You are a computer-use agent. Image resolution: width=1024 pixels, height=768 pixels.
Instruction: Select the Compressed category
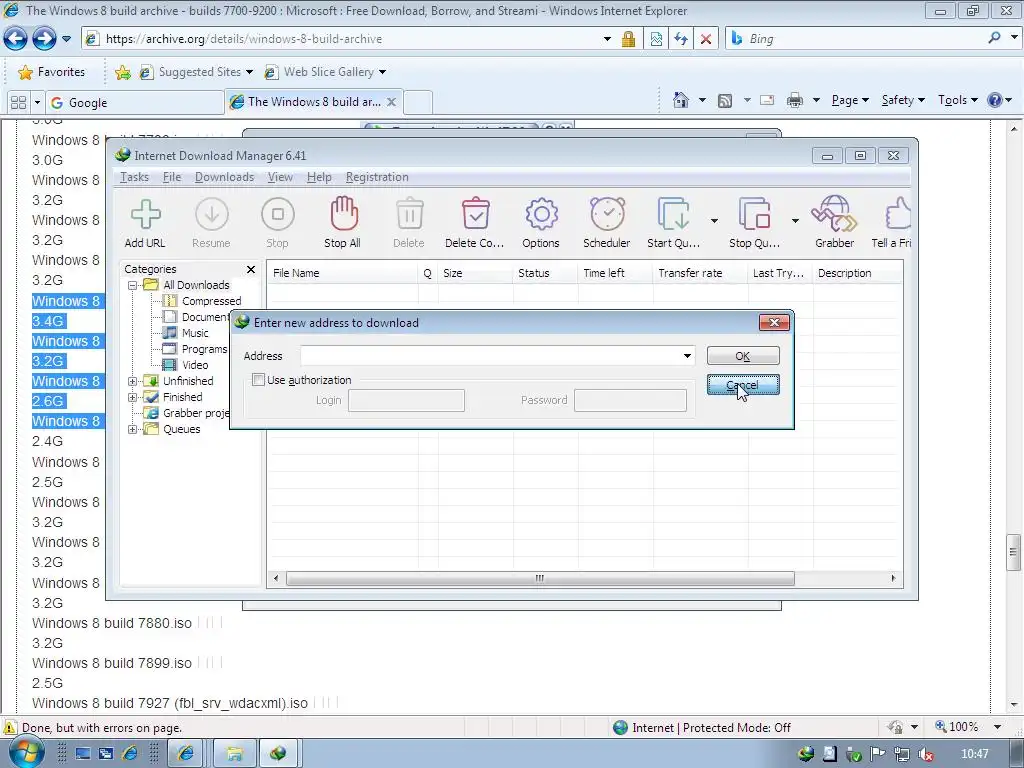click(212, 301)
